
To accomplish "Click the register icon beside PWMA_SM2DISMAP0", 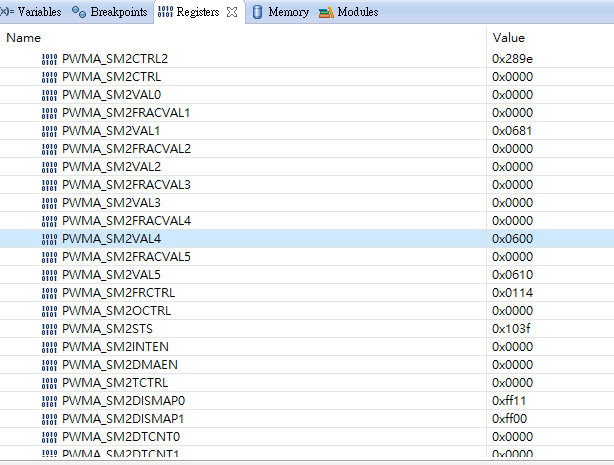I will [49, 402].
